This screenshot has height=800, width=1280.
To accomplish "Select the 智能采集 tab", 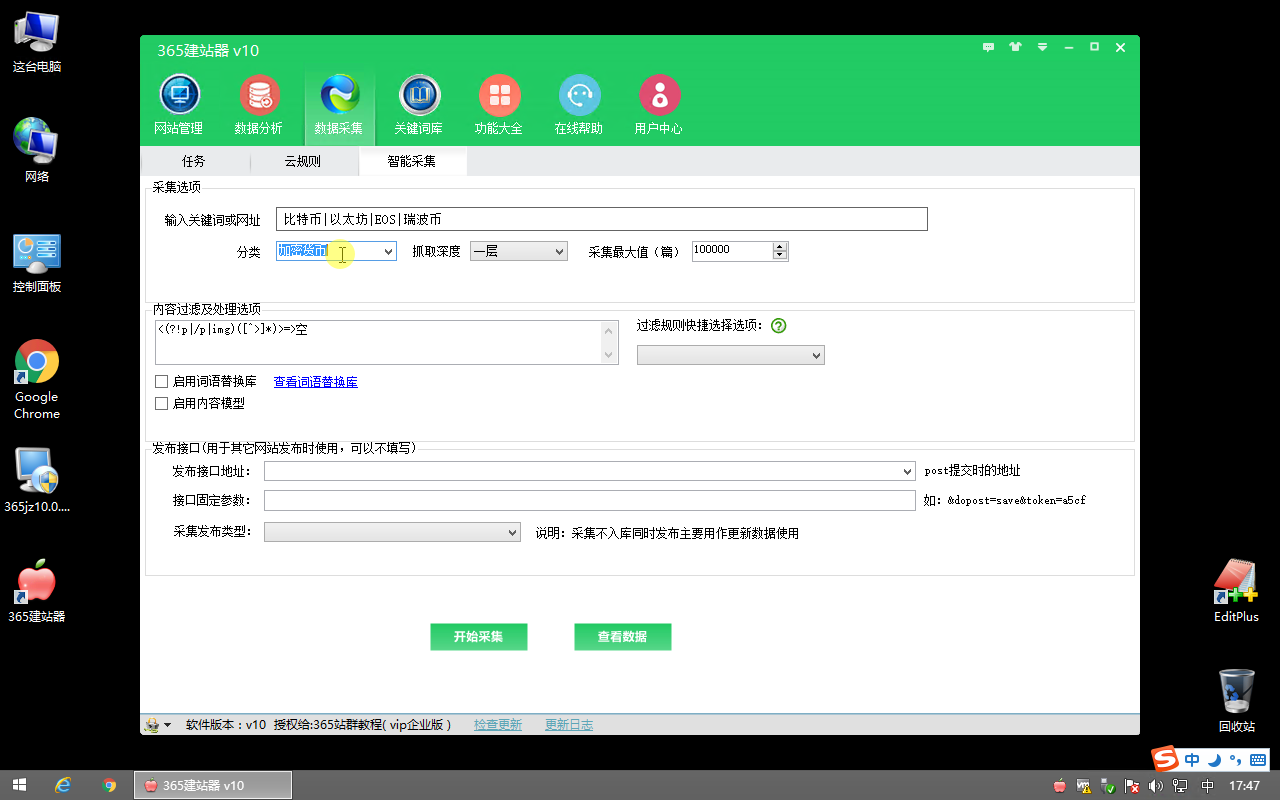I will click(412, 161).
